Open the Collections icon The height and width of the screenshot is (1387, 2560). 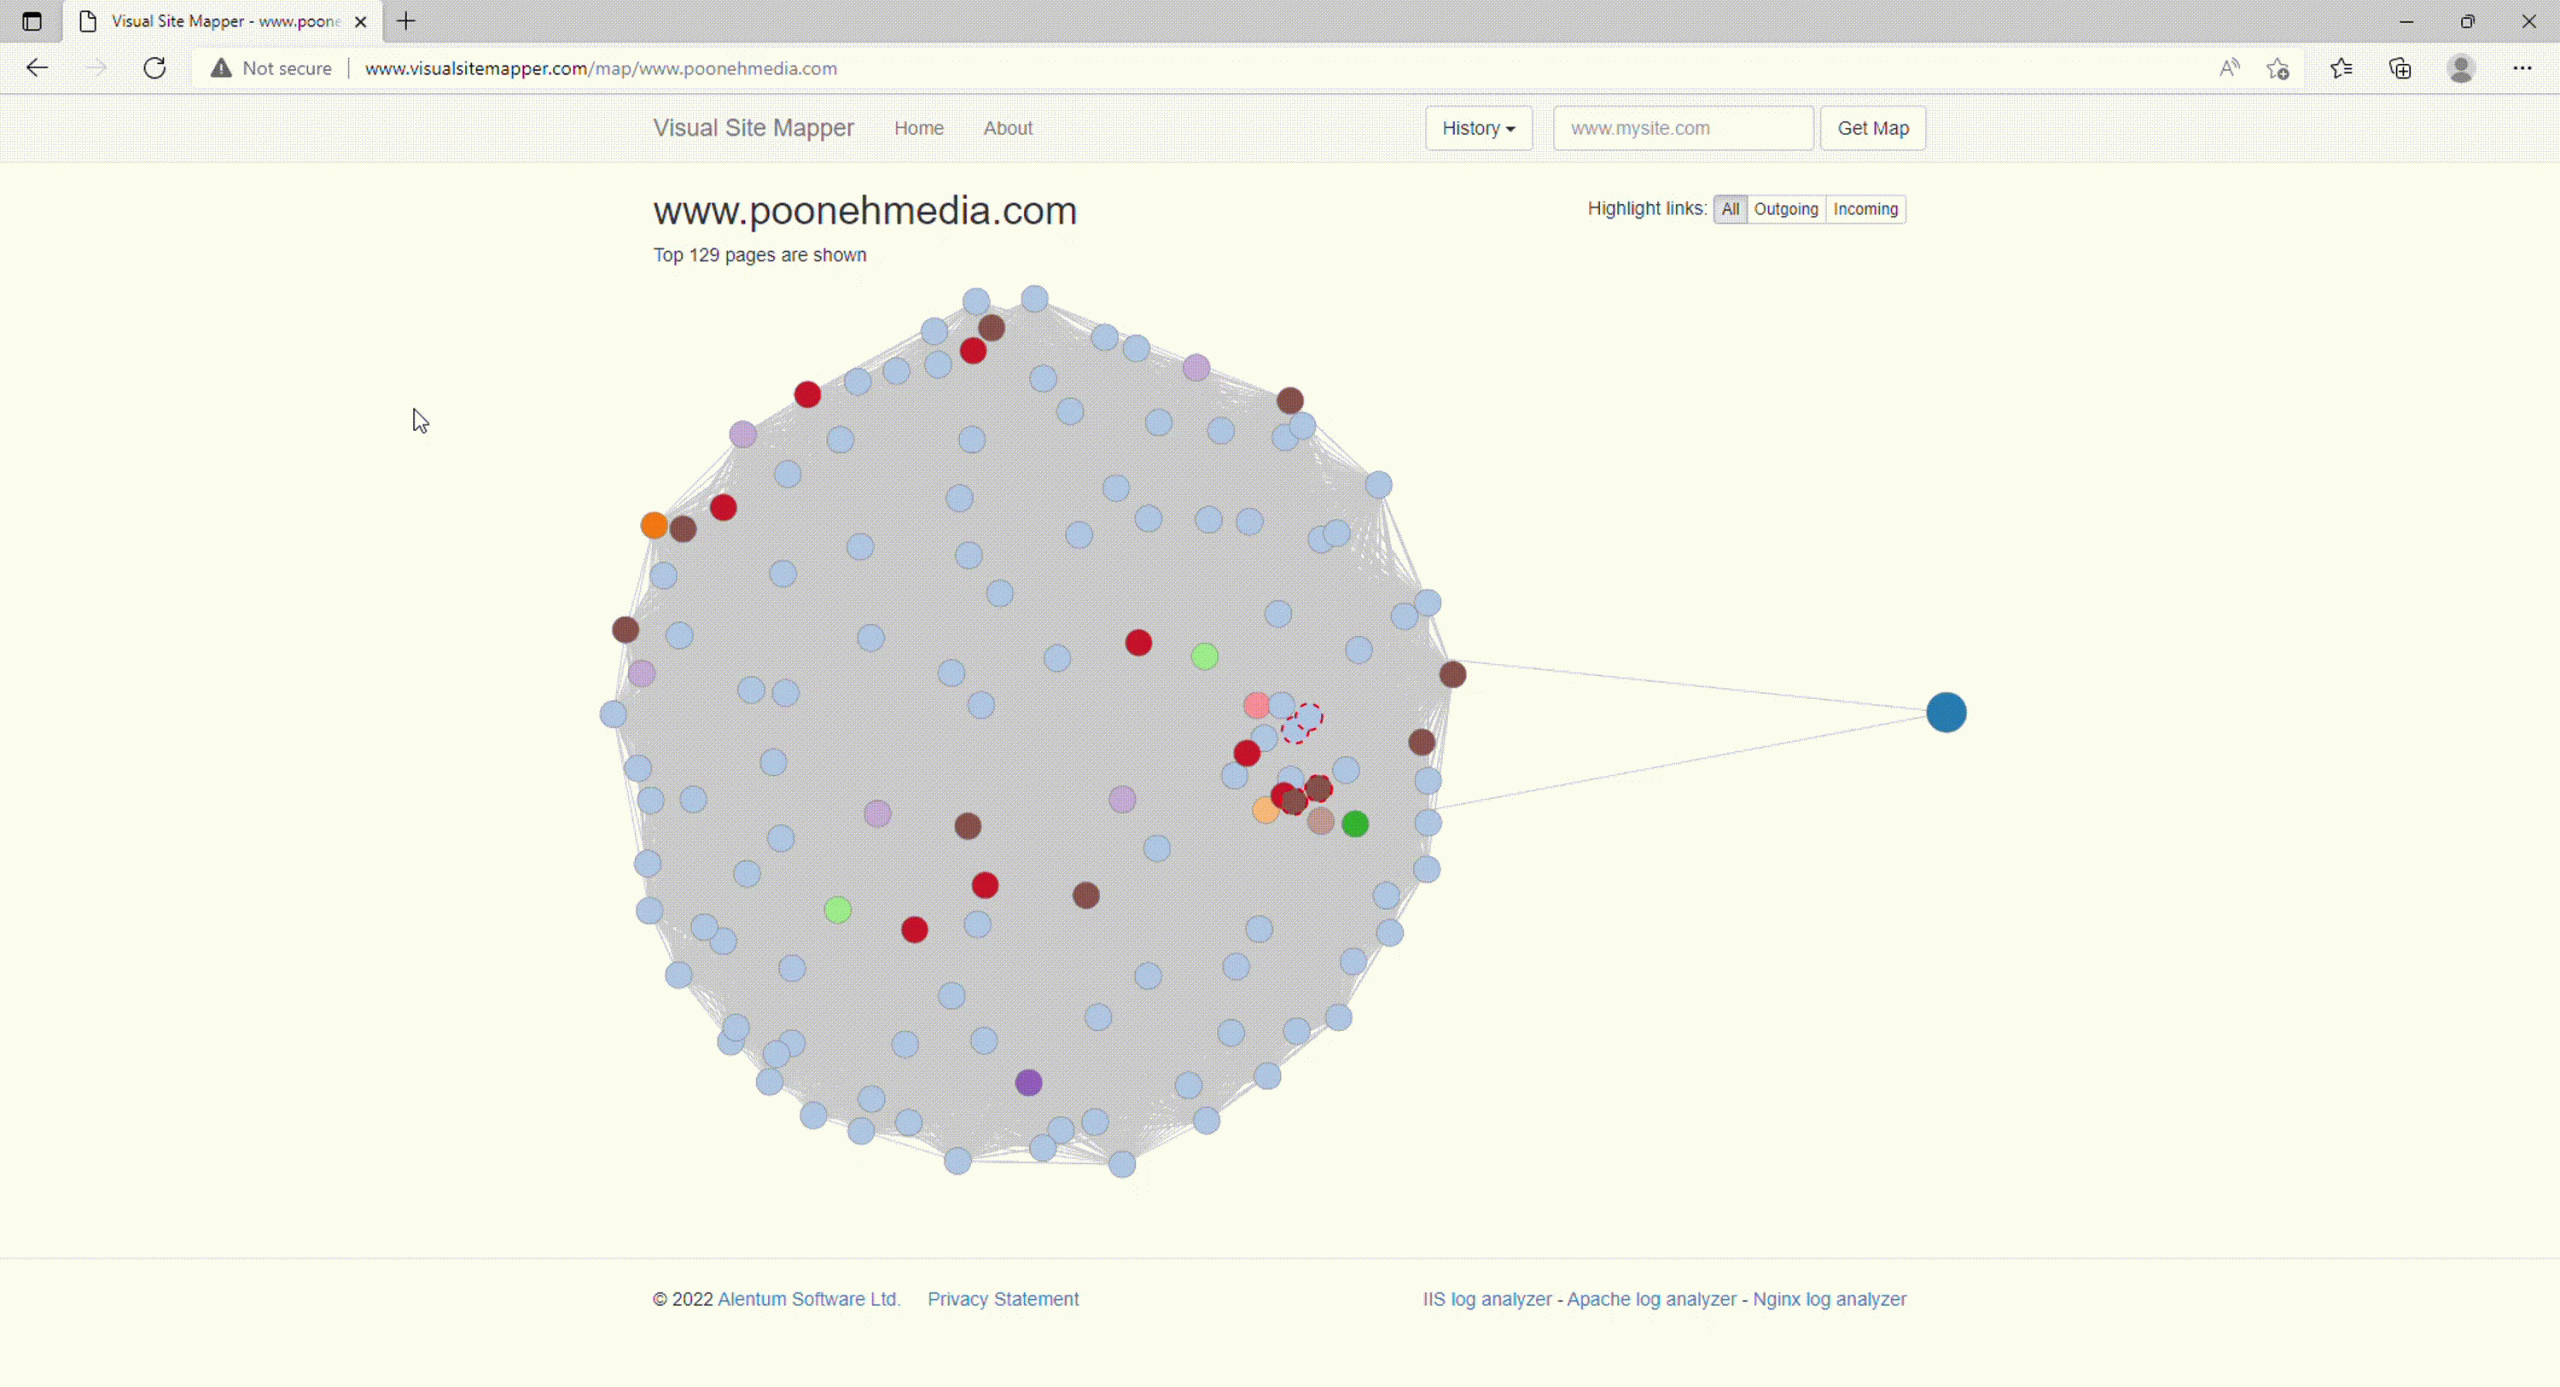(x=2400, y=68)
